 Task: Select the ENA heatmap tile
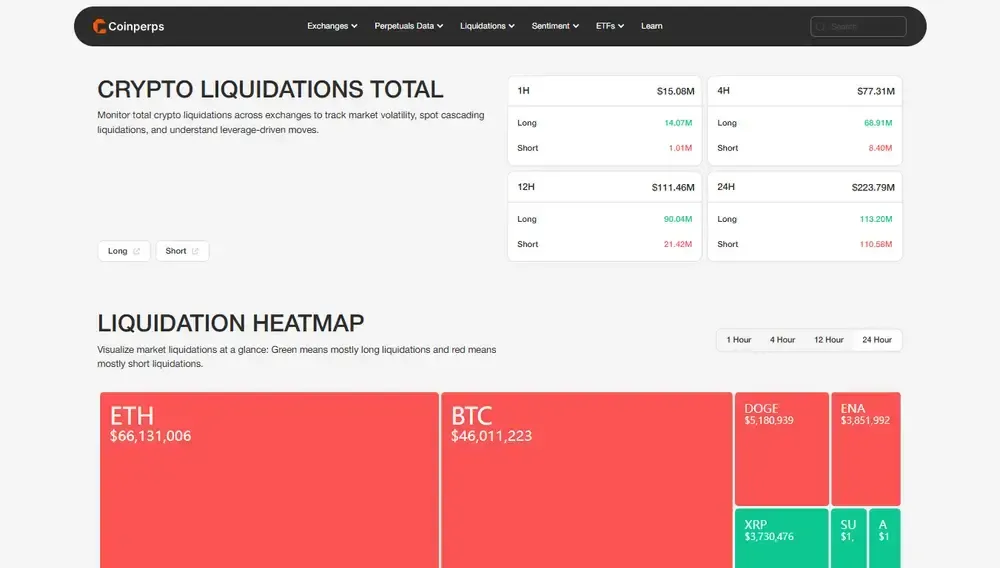coord(866,449)
